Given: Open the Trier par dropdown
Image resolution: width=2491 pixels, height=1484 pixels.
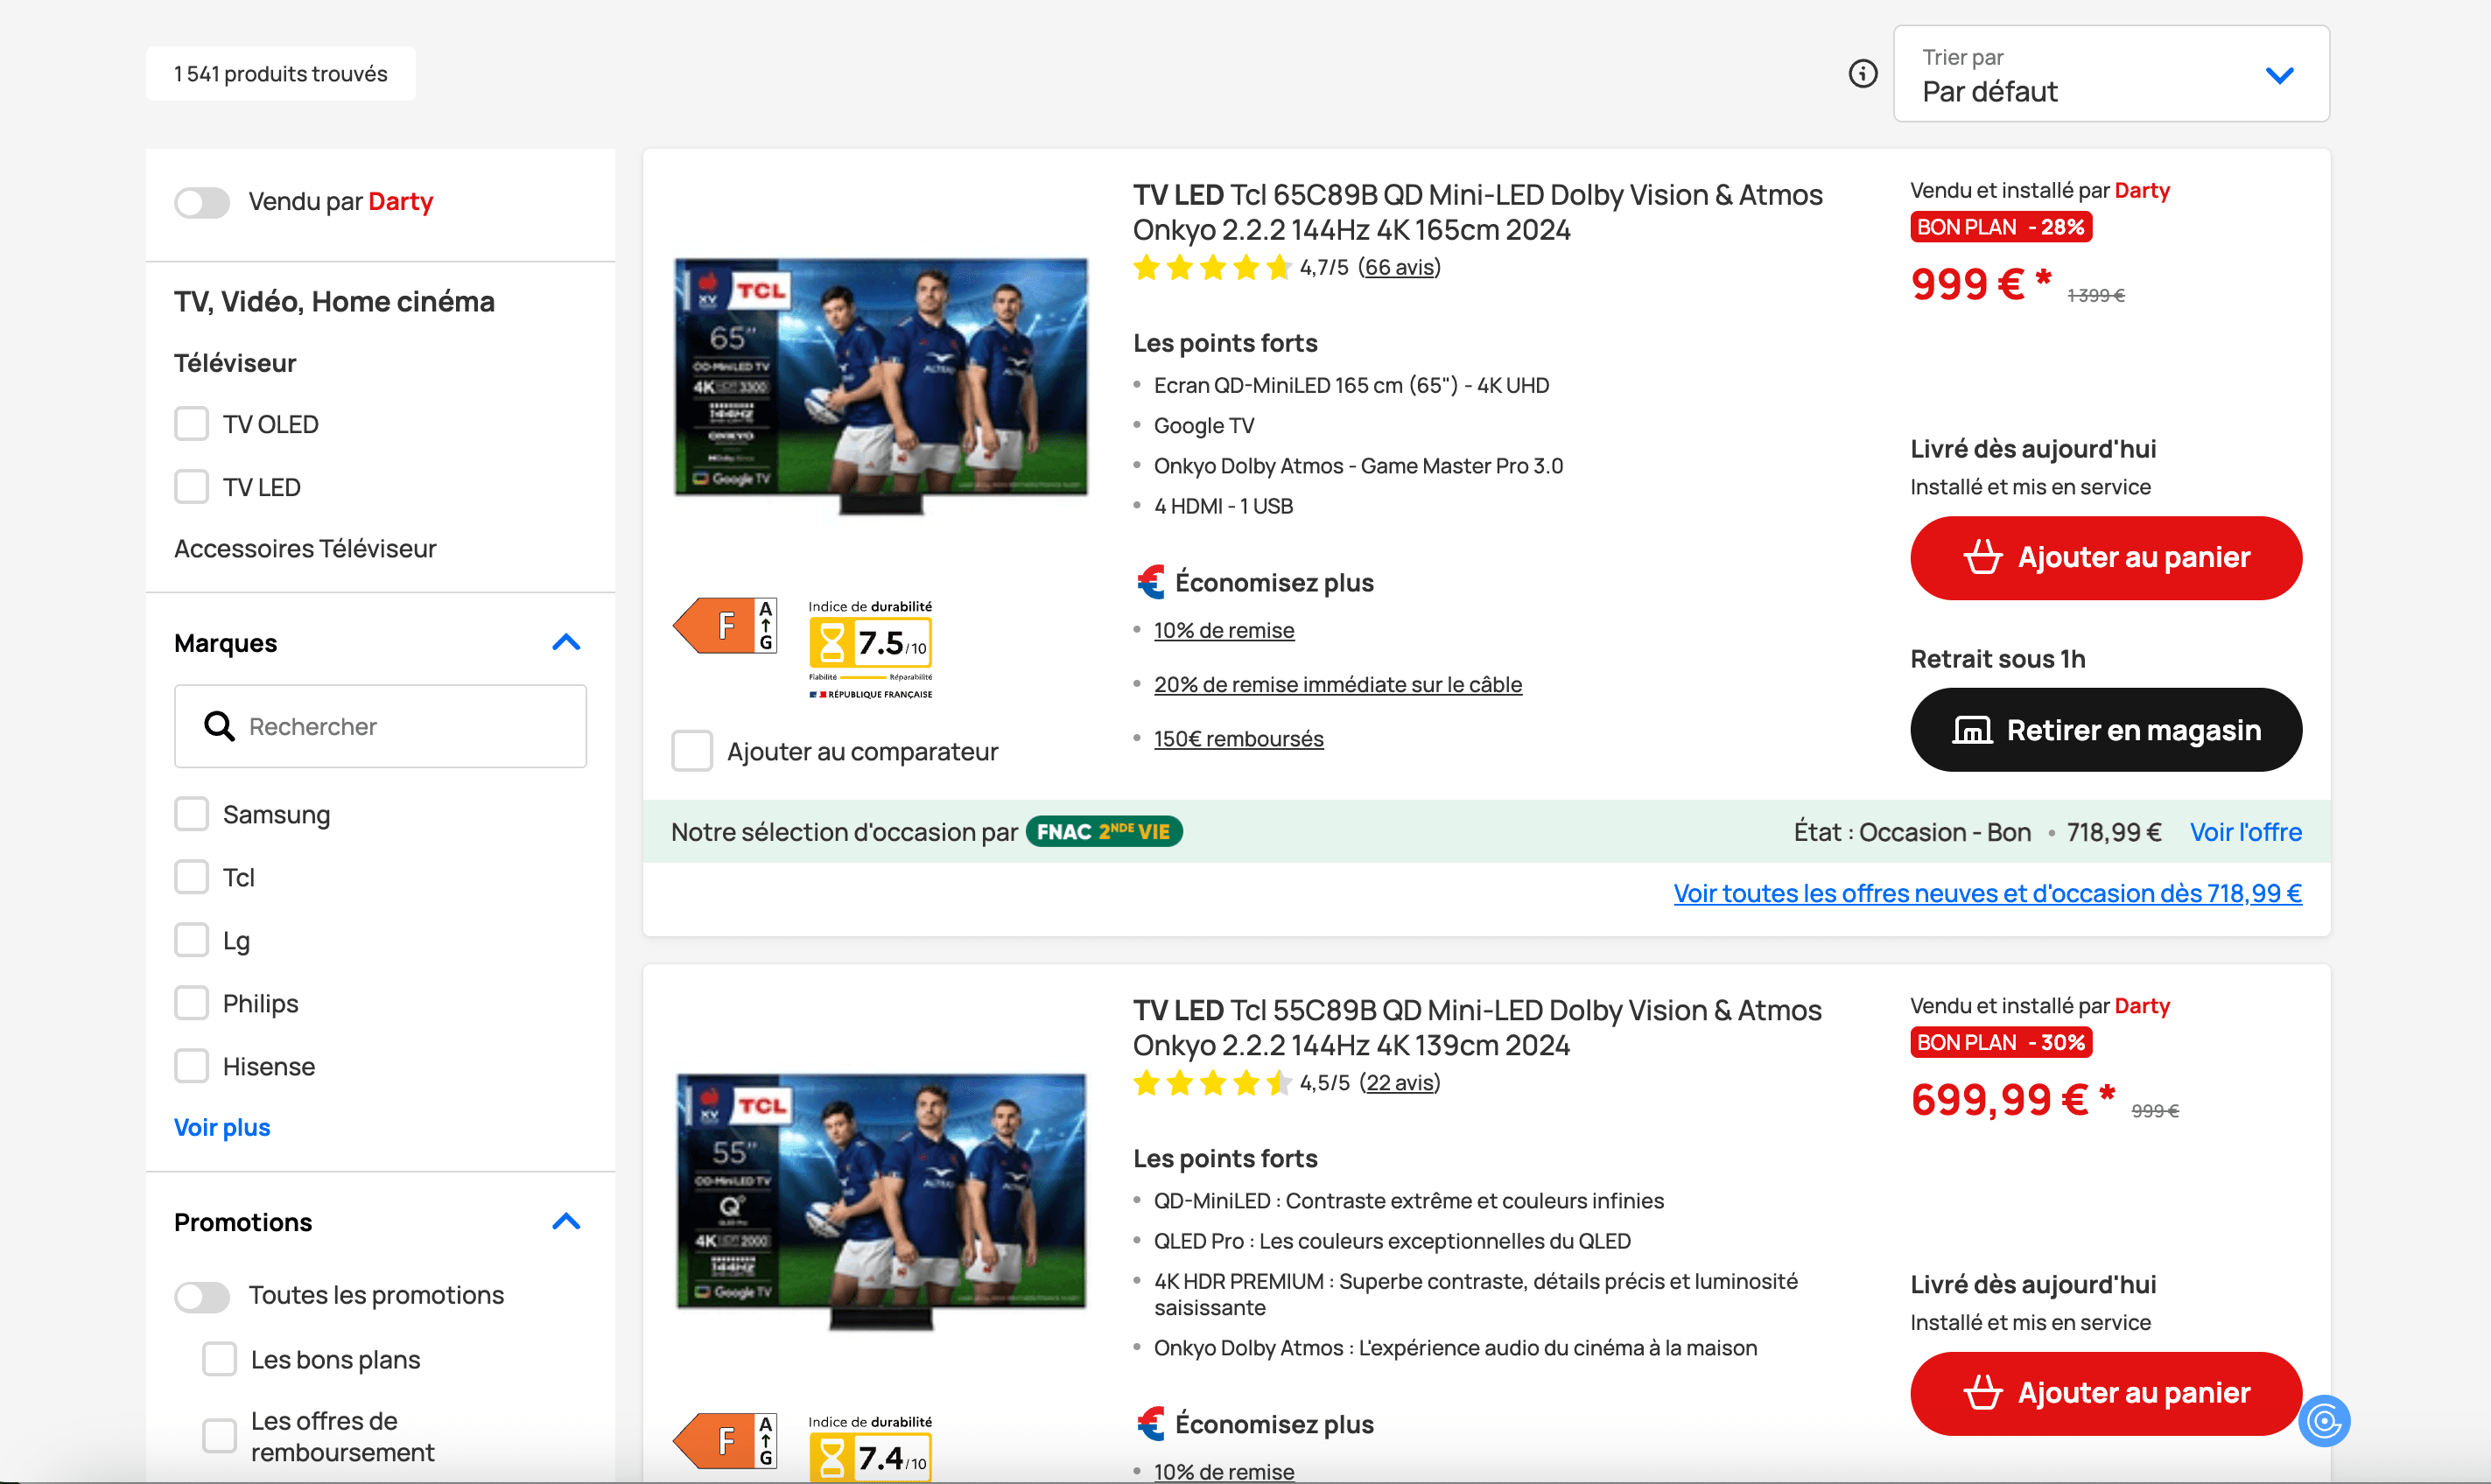Looking at the screenshot, I should (2110, 74).
